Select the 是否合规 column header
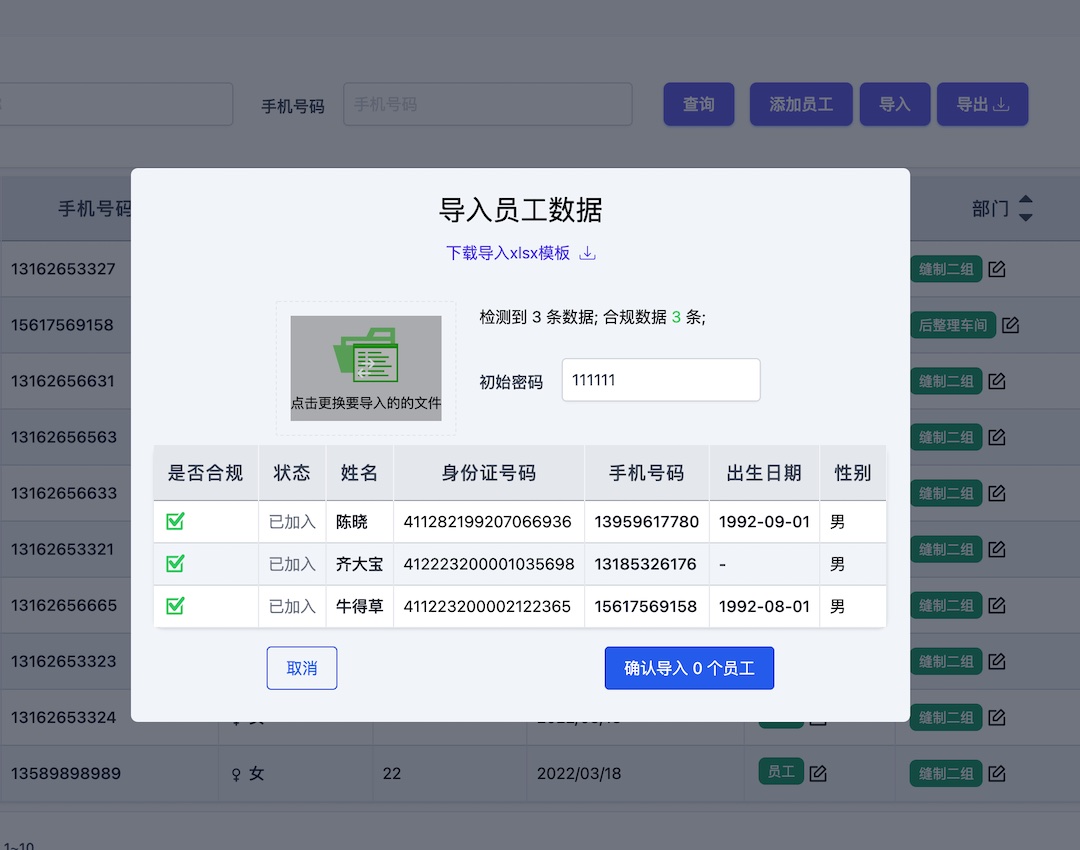Screen dimensions: 1080x850 click(x=205, y=472)
